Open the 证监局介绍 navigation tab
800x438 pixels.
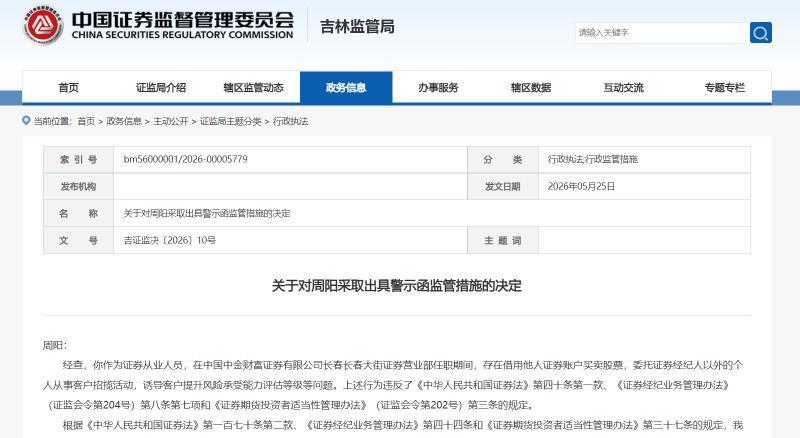coord(161,88)
